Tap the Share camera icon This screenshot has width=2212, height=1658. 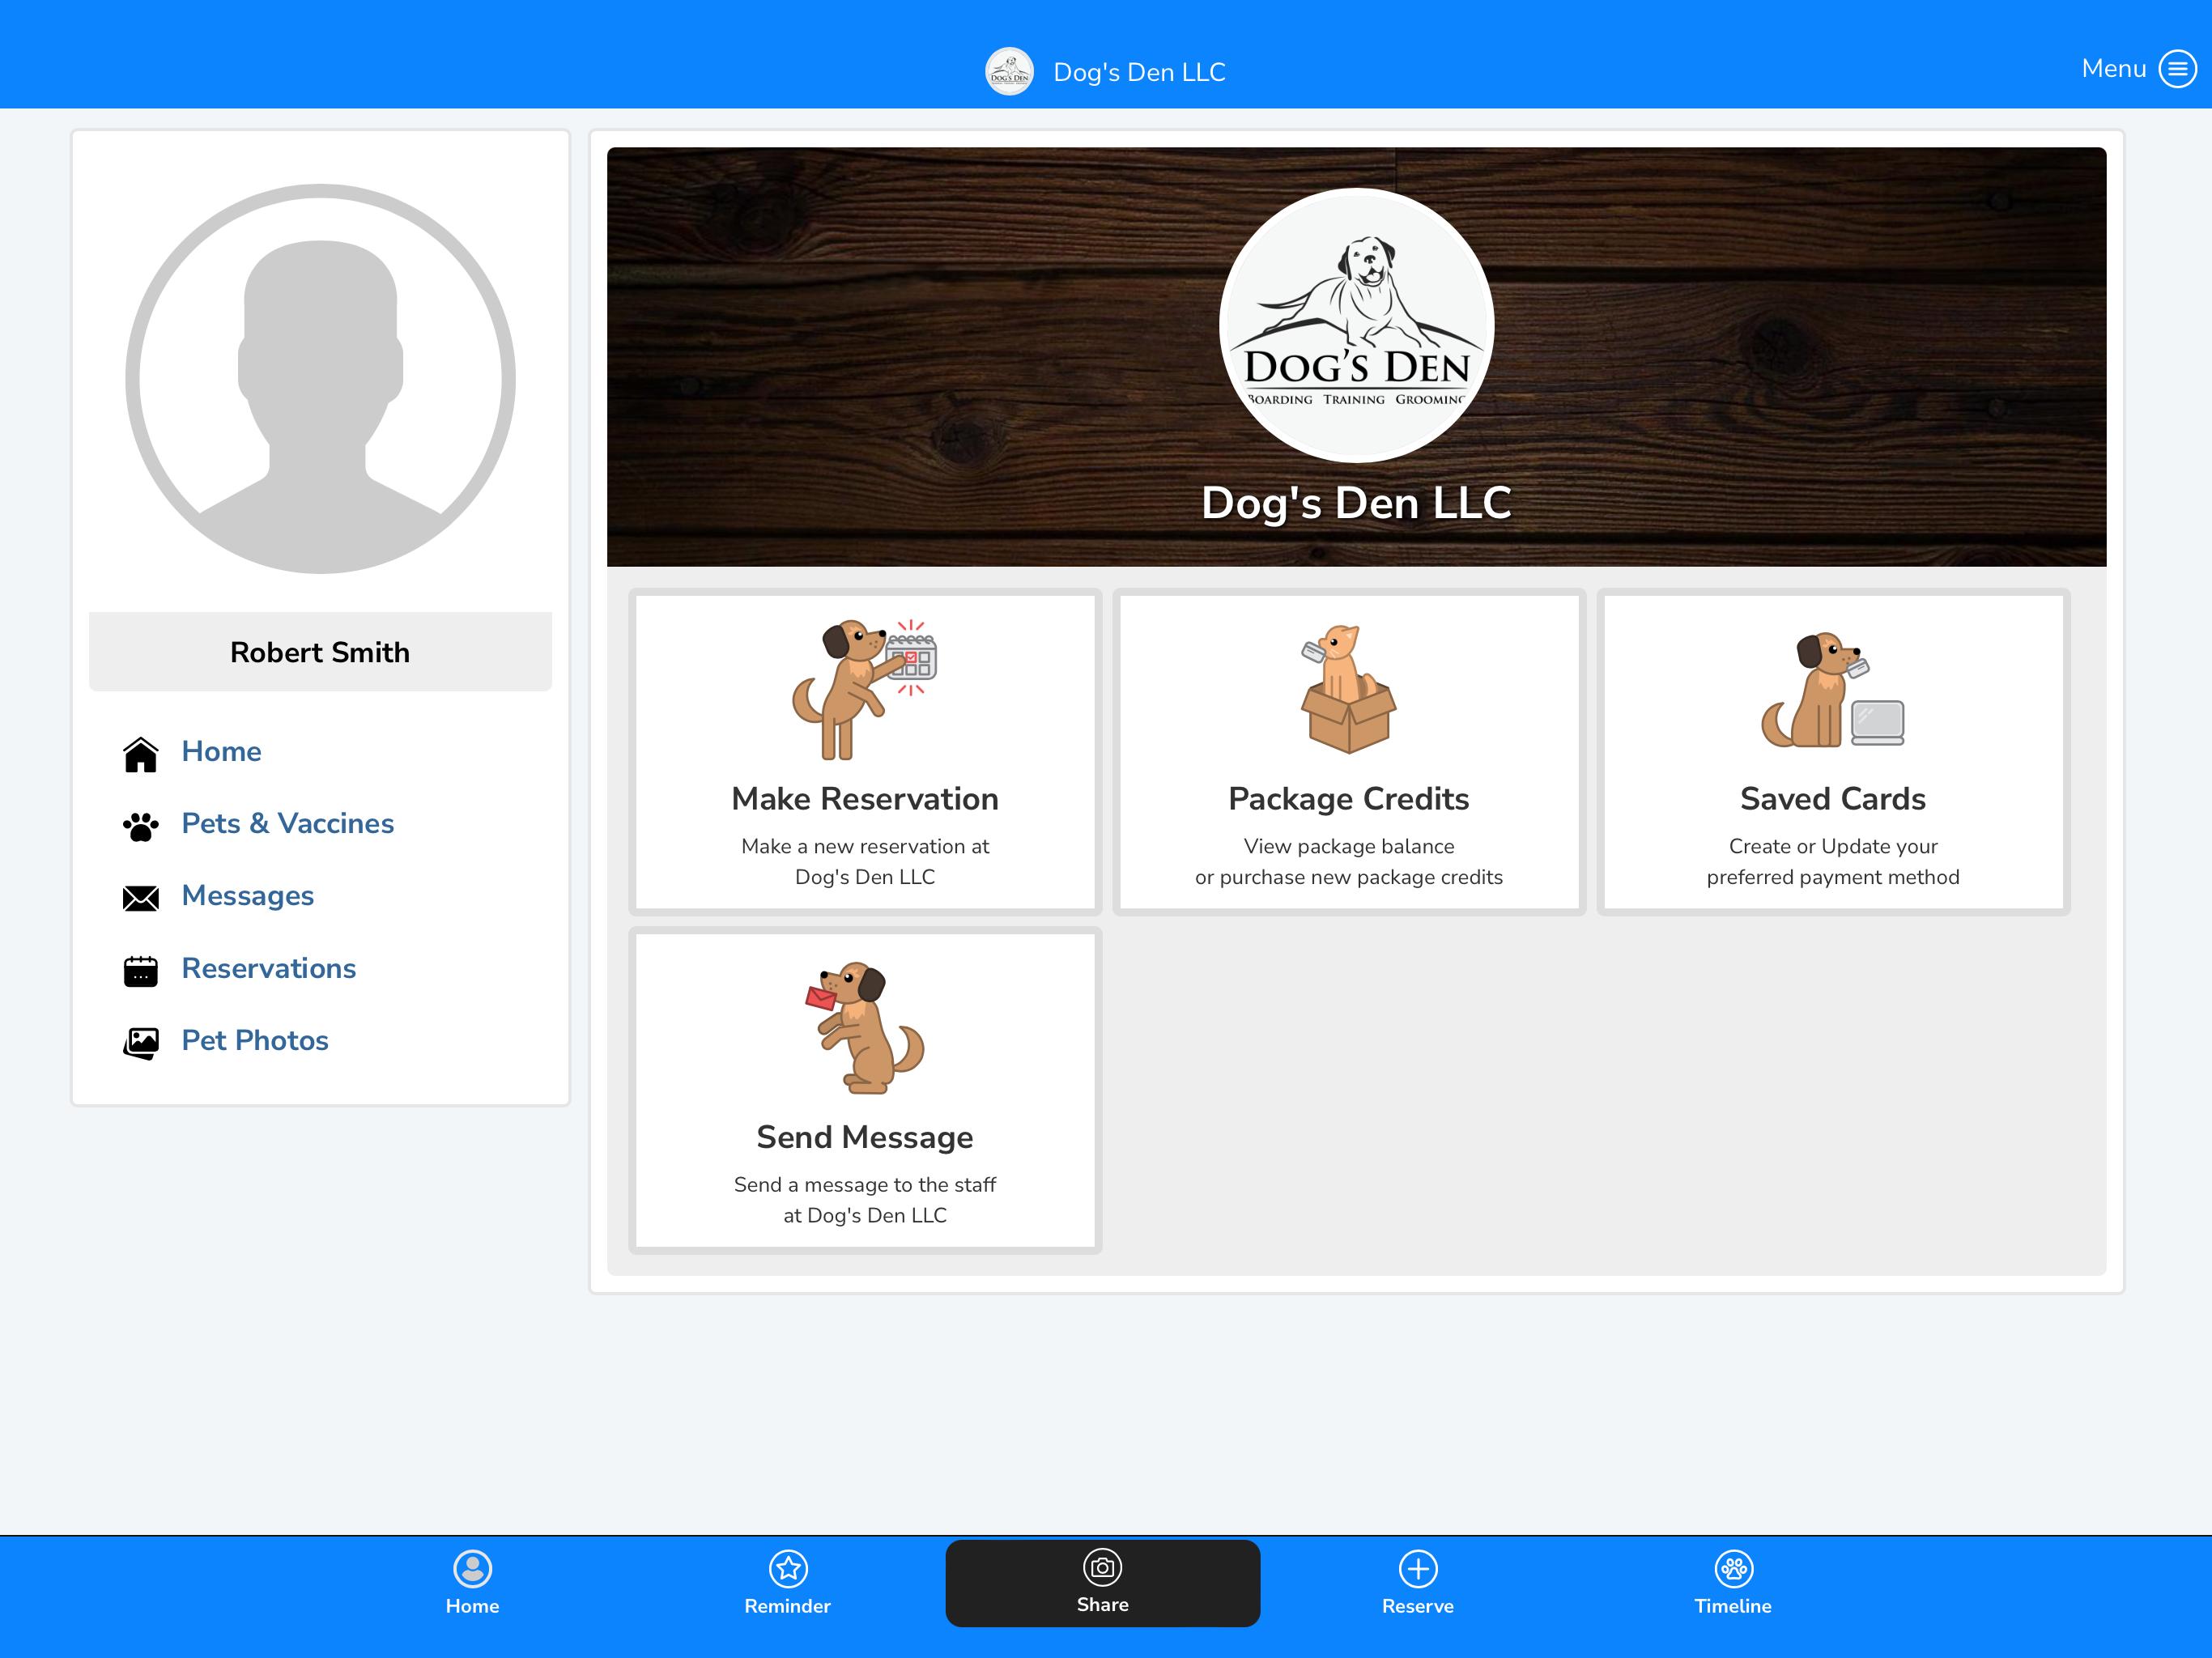(x=1103, y=1567)
